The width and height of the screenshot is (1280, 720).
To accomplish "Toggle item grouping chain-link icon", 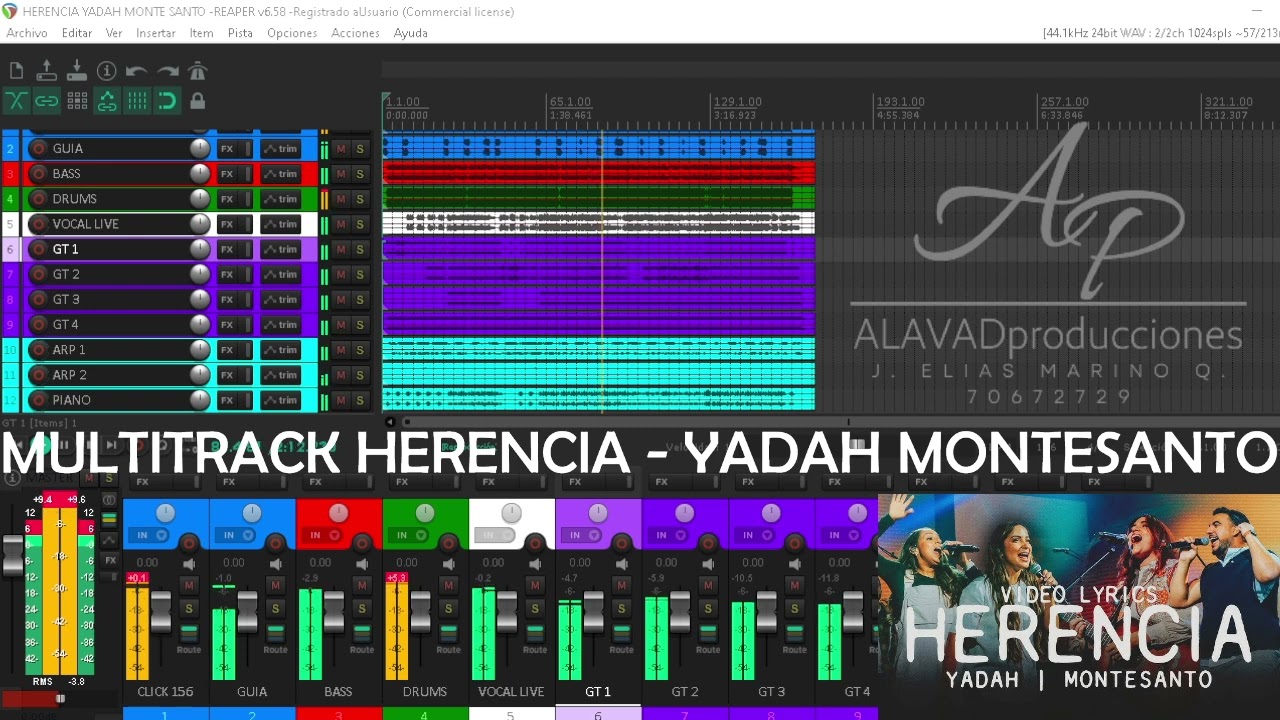I will [x=46, y=101].
